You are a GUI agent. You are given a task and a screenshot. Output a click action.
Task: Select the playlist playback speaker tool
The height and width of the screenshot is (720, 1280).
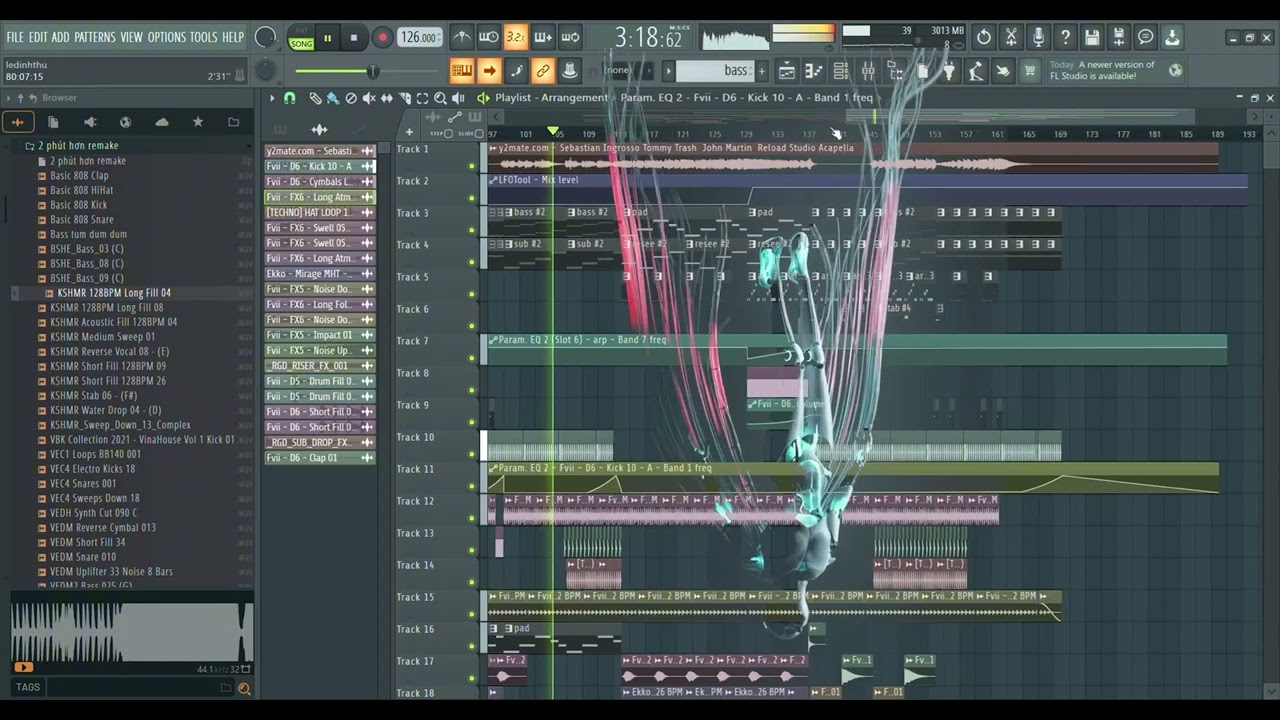(x=458, y=98)
